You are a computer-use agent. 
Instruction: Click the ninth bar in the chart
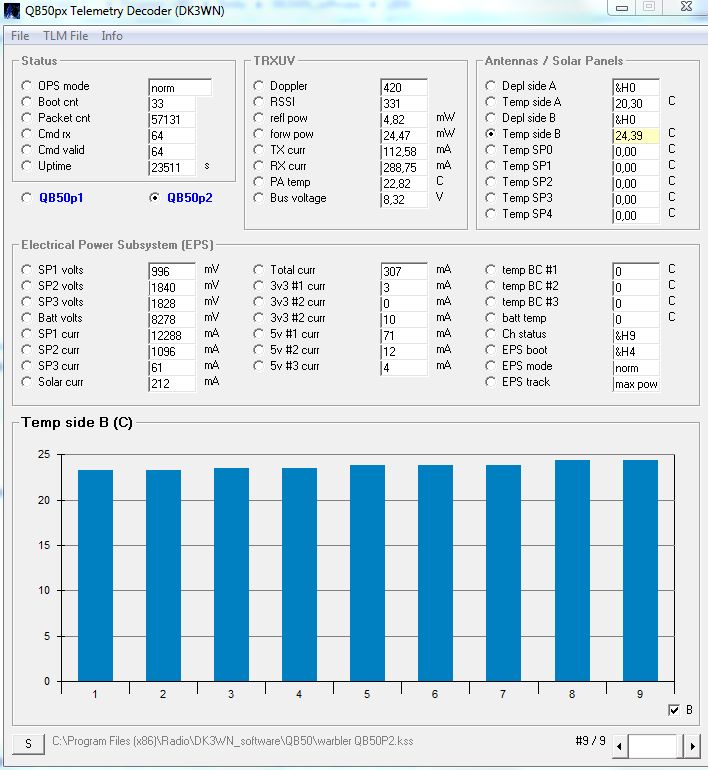[641, 570]
